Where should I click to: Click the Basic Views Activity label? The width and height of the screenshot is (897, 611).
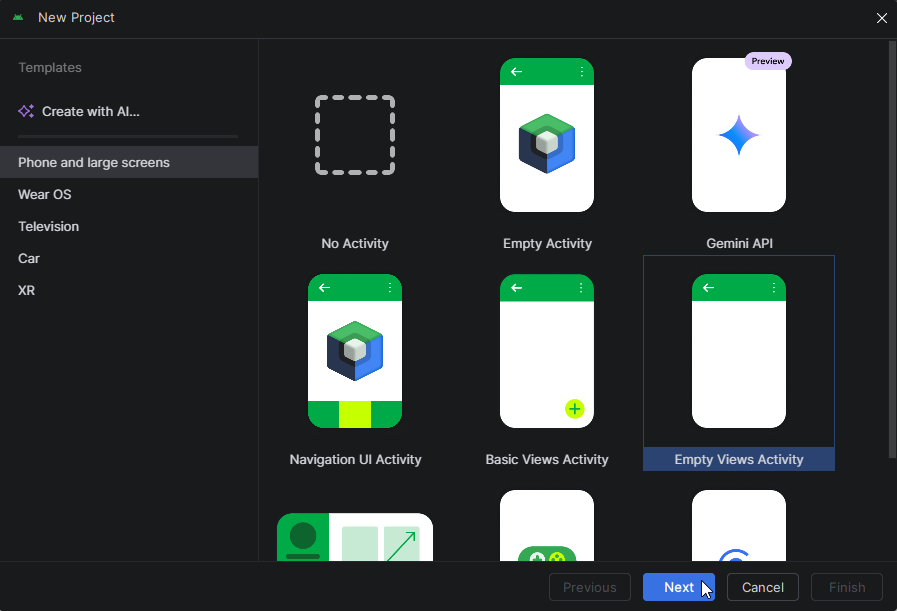(x=547, y=459)
